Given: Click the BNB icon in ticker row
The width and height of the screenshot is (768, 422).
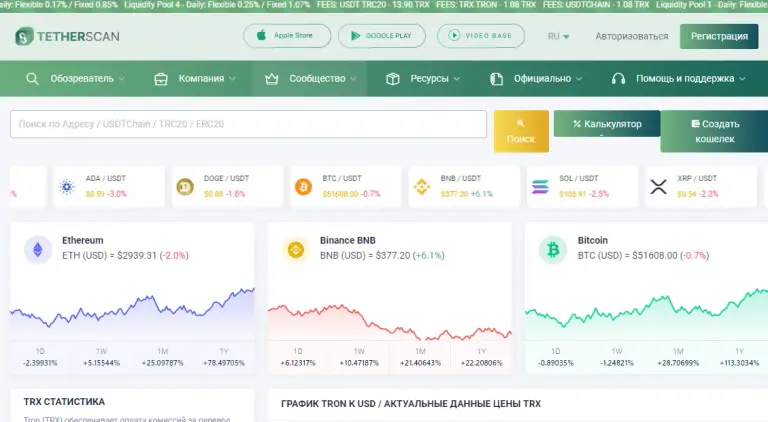Looking at the screenshot, I should [422, 187].
